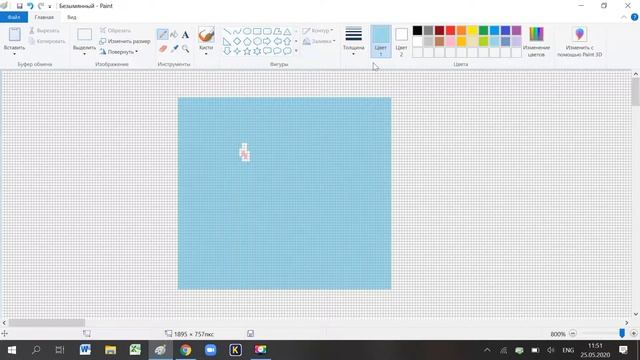Select the Magnifier tool
Screen dimensions: 640x360
185,49
